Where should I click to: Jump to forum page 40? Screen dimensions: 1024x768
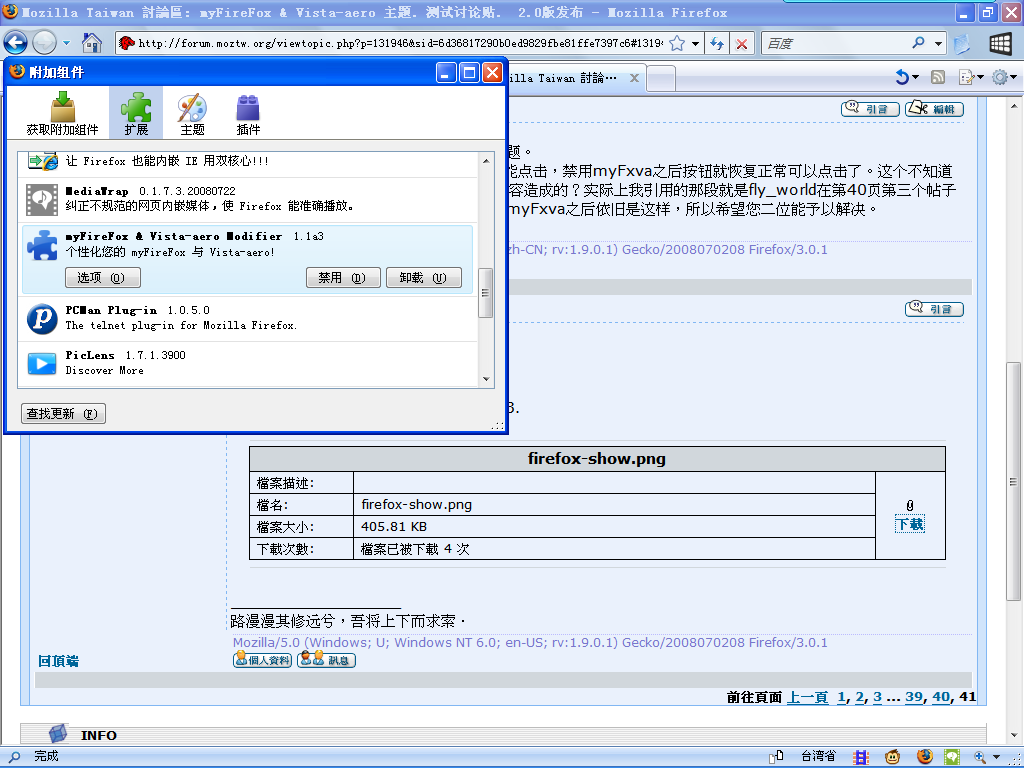[941, 697]
